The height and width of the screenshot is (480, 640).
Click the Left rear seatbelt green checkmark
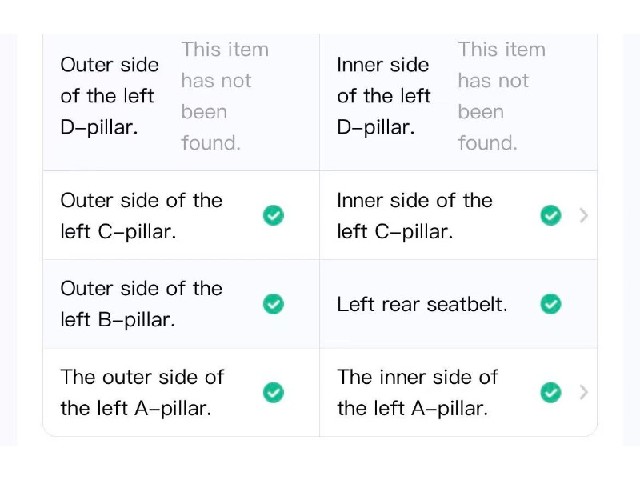[x=551, y=304]
